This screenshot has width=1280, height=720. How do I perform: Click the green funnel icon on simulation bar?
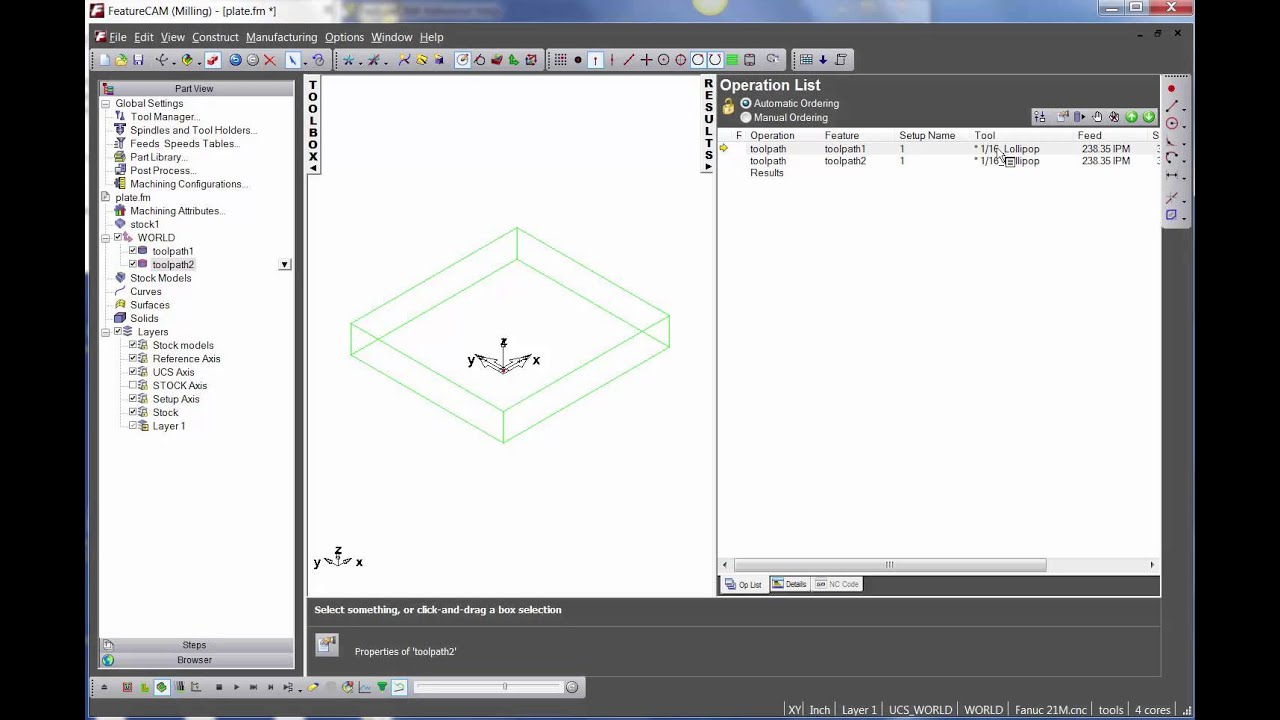[382, 687]
